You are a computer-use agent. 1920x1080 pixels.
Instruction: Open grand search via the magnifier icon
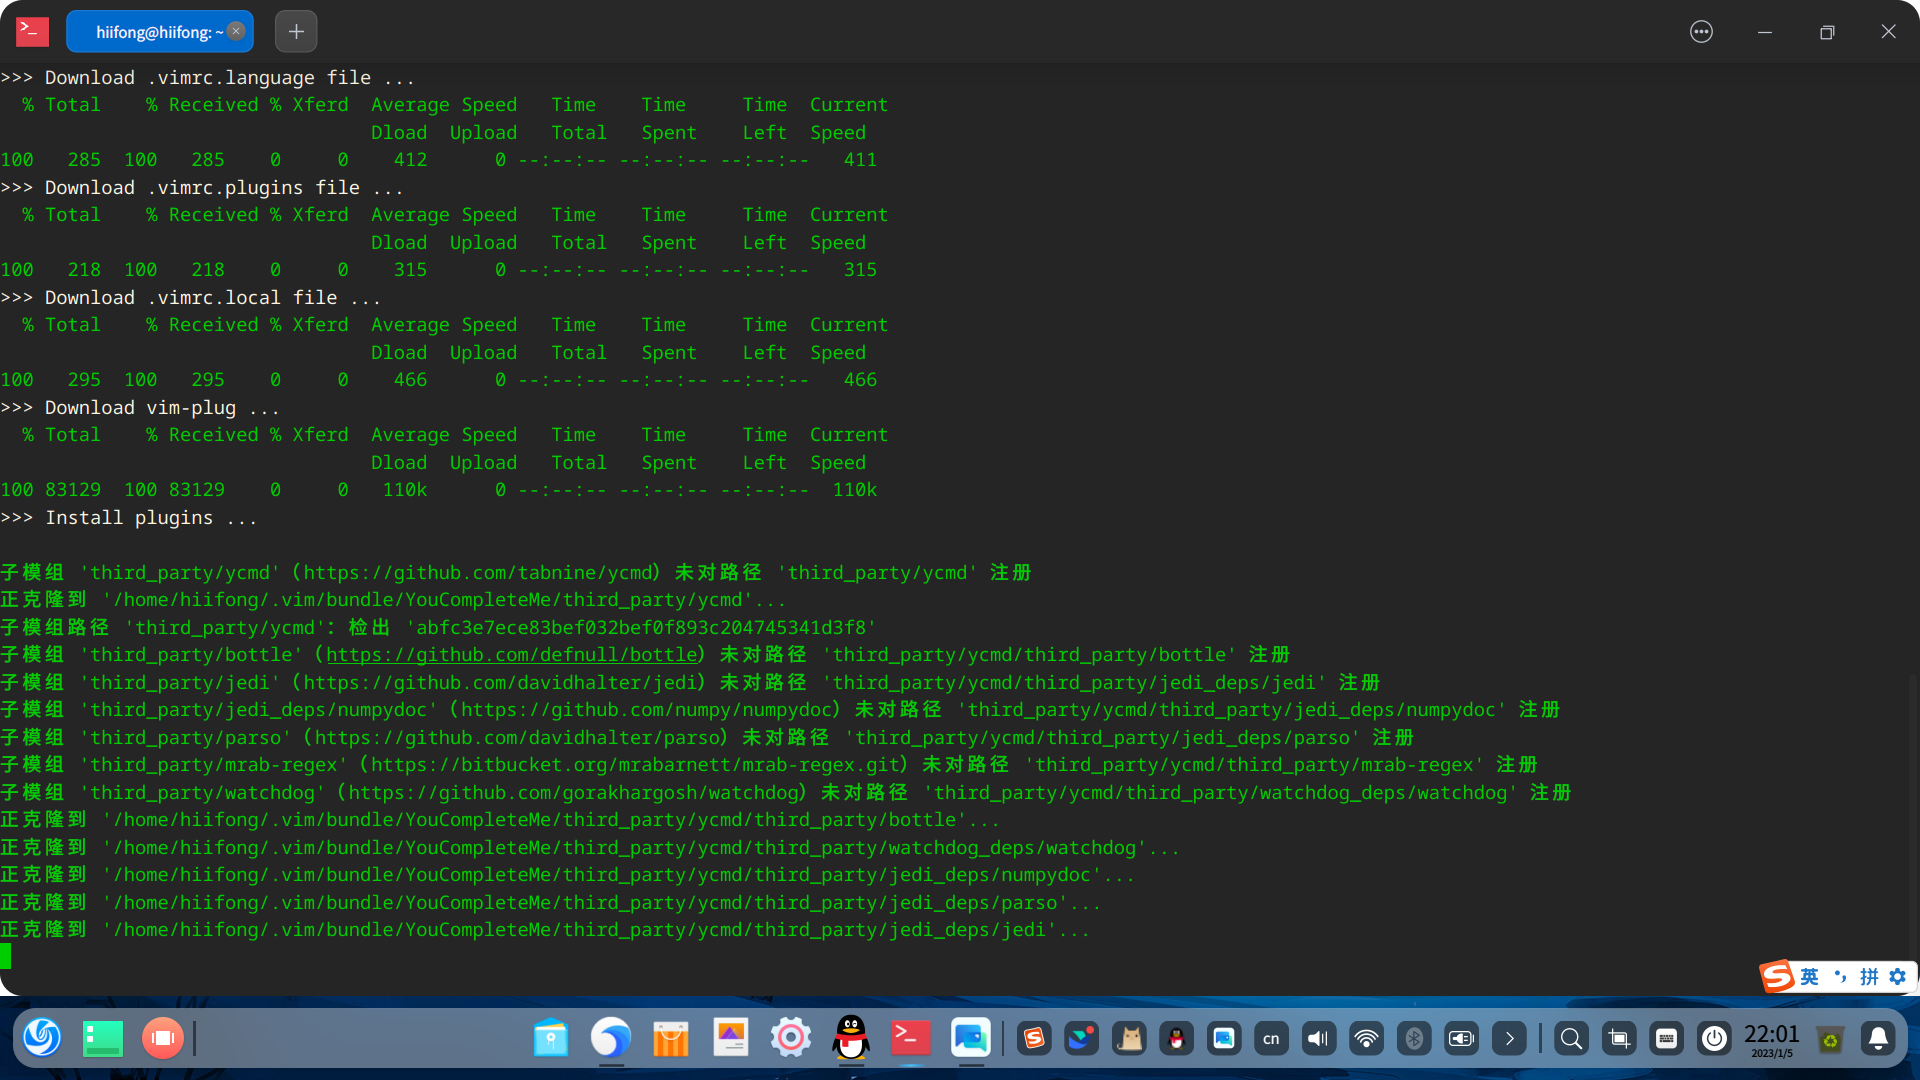(1571, 1038)
